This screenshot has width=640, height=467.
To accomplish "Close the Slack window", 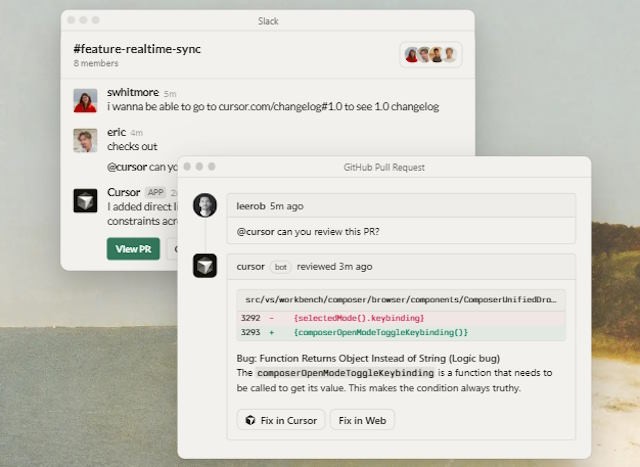I will pyautogui.click(x=71, y=20).
